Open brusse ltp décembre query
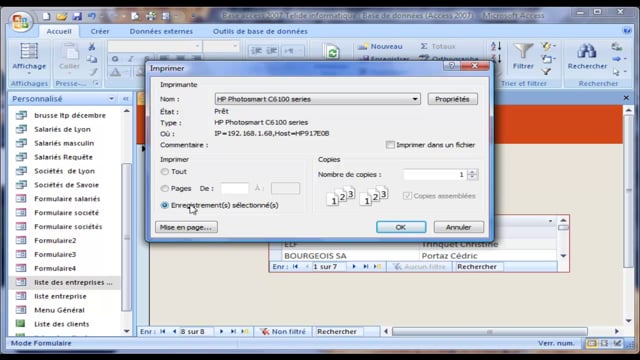Image resolution: width=640 pixels, height=360 pixels. (x=70, y=116)
